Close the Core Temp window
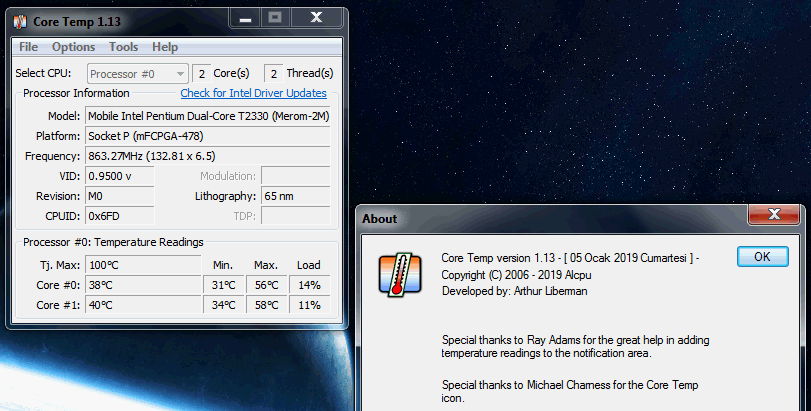The width and height of the screenshot is (811, 411). tap(317, 18)
